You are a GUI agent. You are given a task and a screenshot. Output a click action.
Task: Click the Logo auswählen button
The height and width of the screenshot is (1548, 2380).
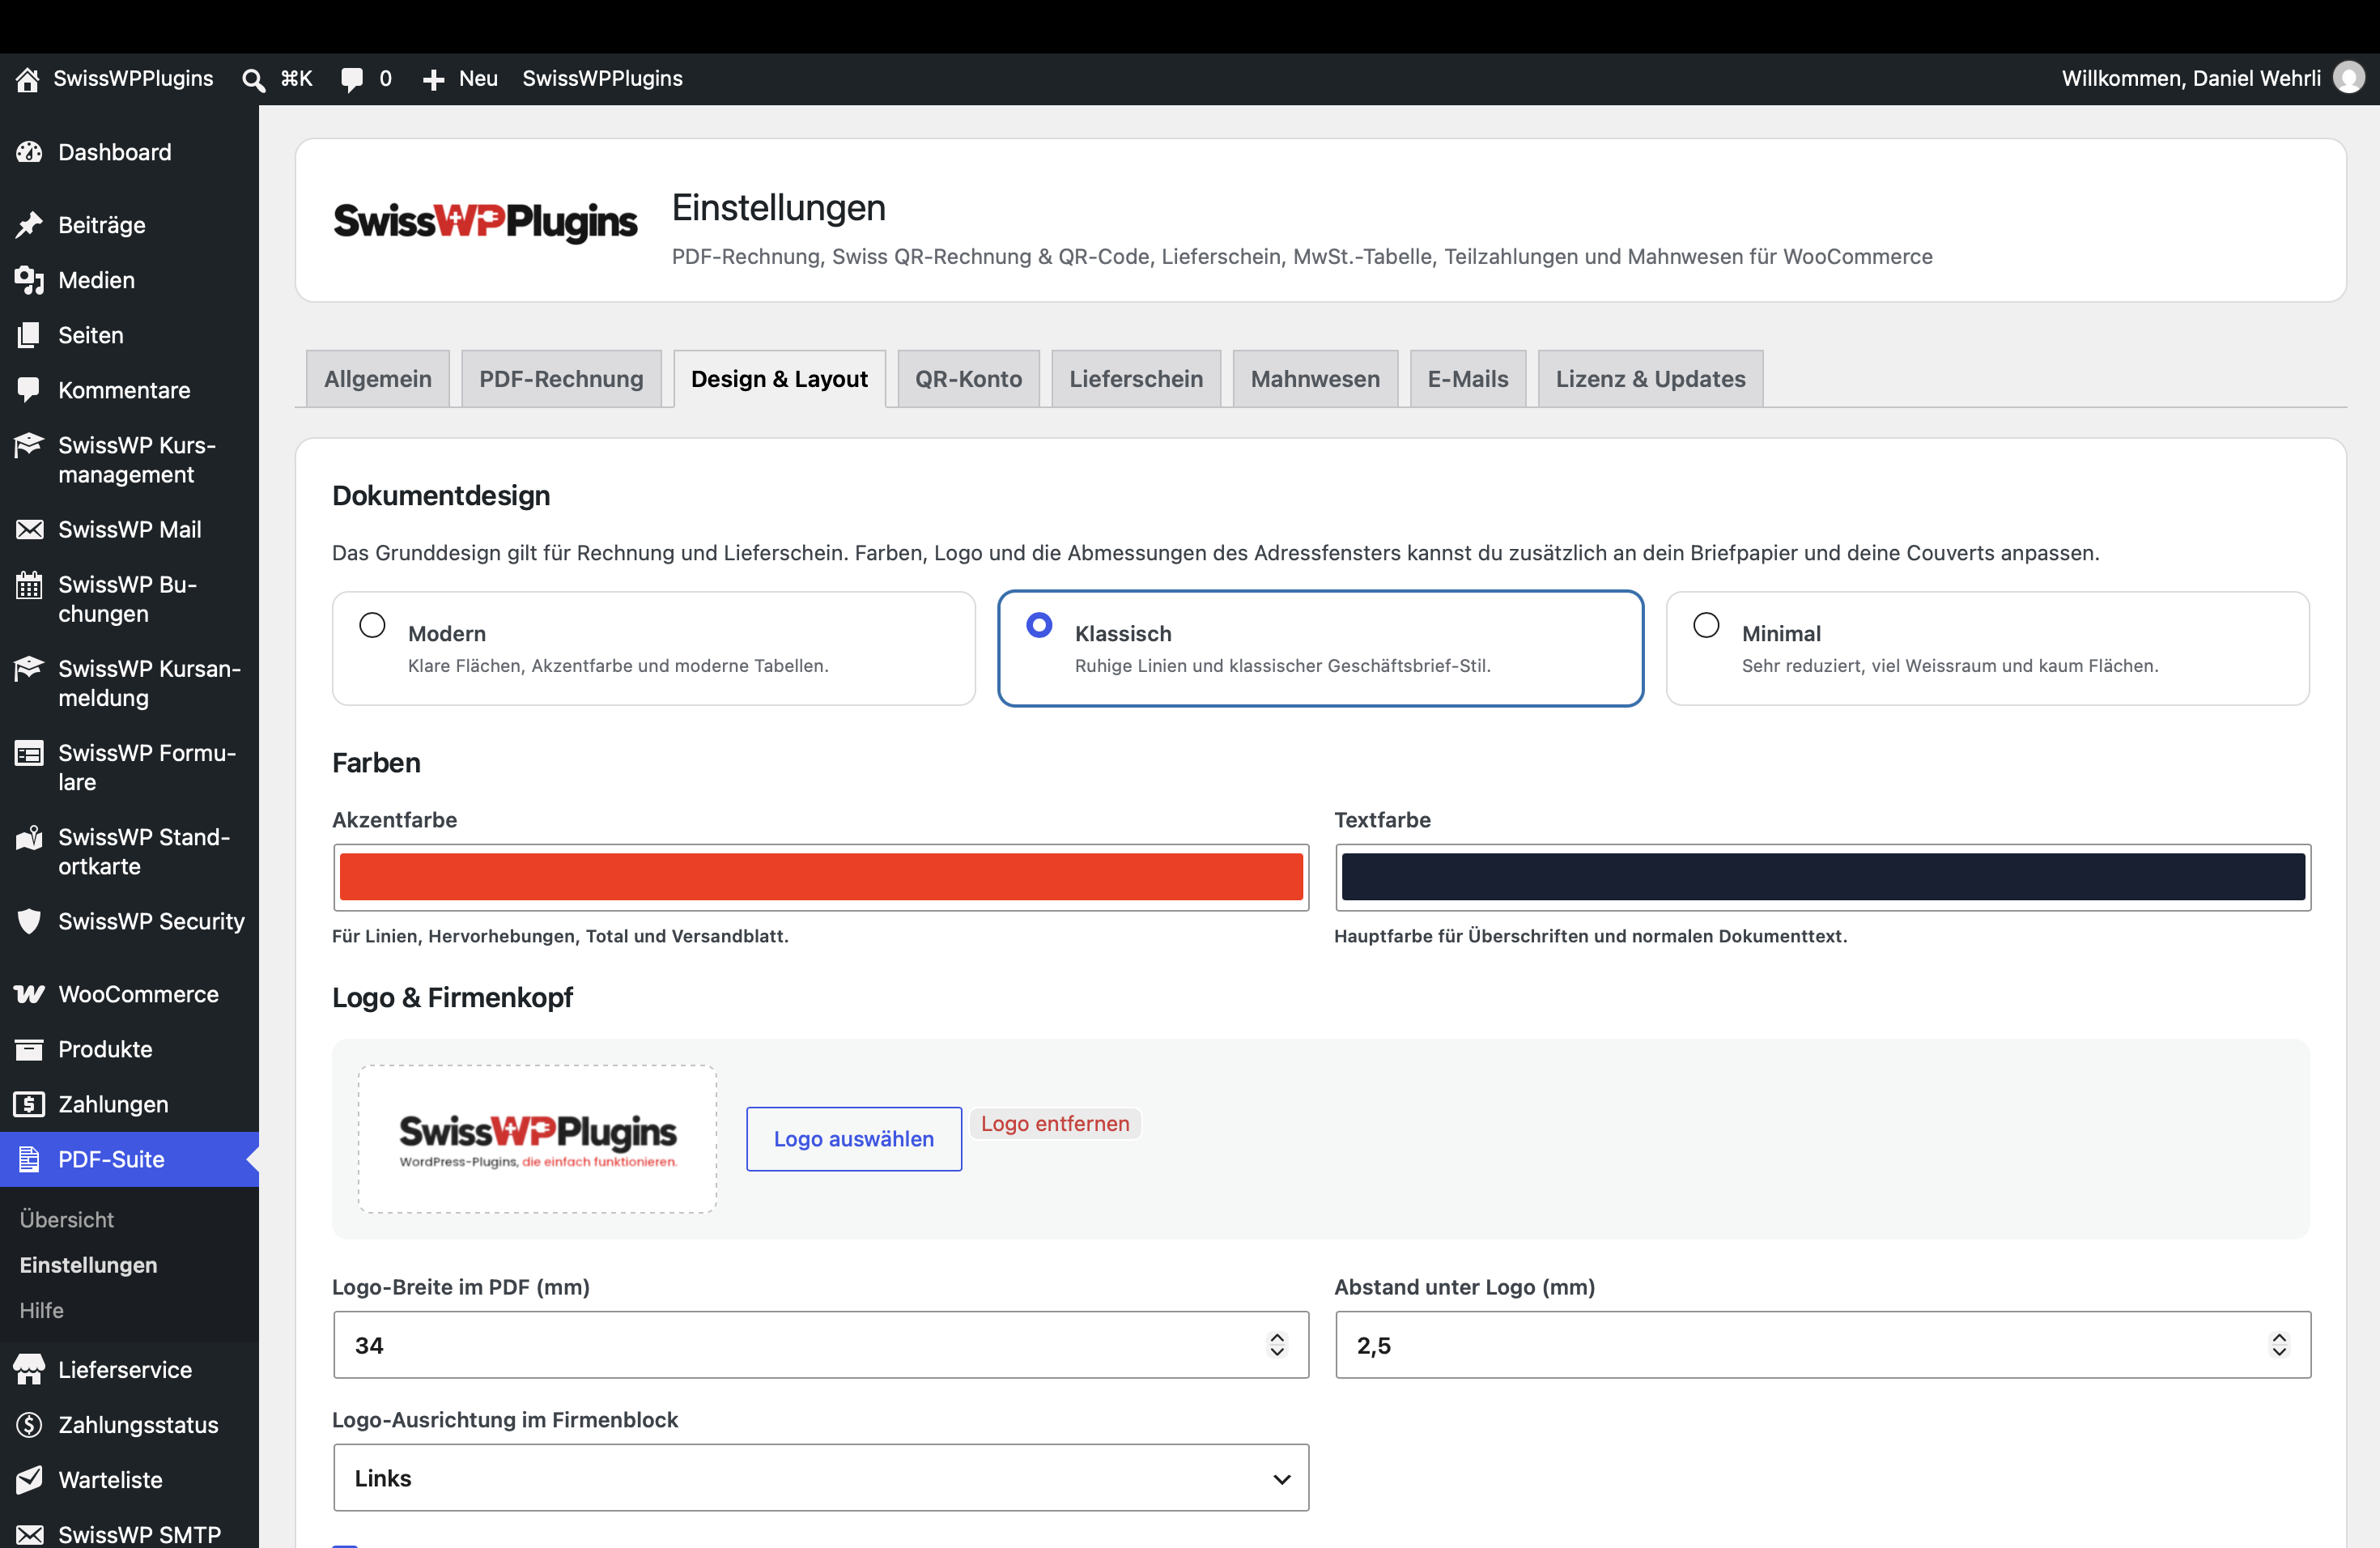(x=854, y=1139)
